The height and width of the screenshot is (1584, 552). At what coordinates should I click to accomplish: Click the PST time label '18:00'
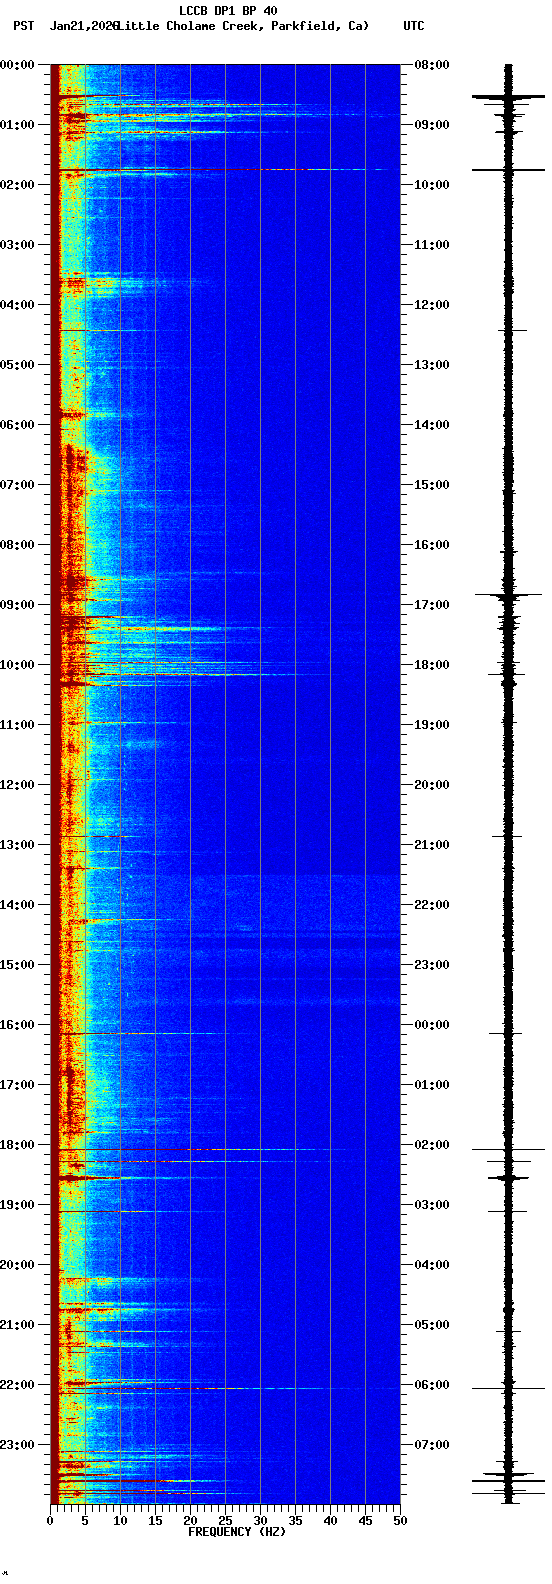point(17,1145)
